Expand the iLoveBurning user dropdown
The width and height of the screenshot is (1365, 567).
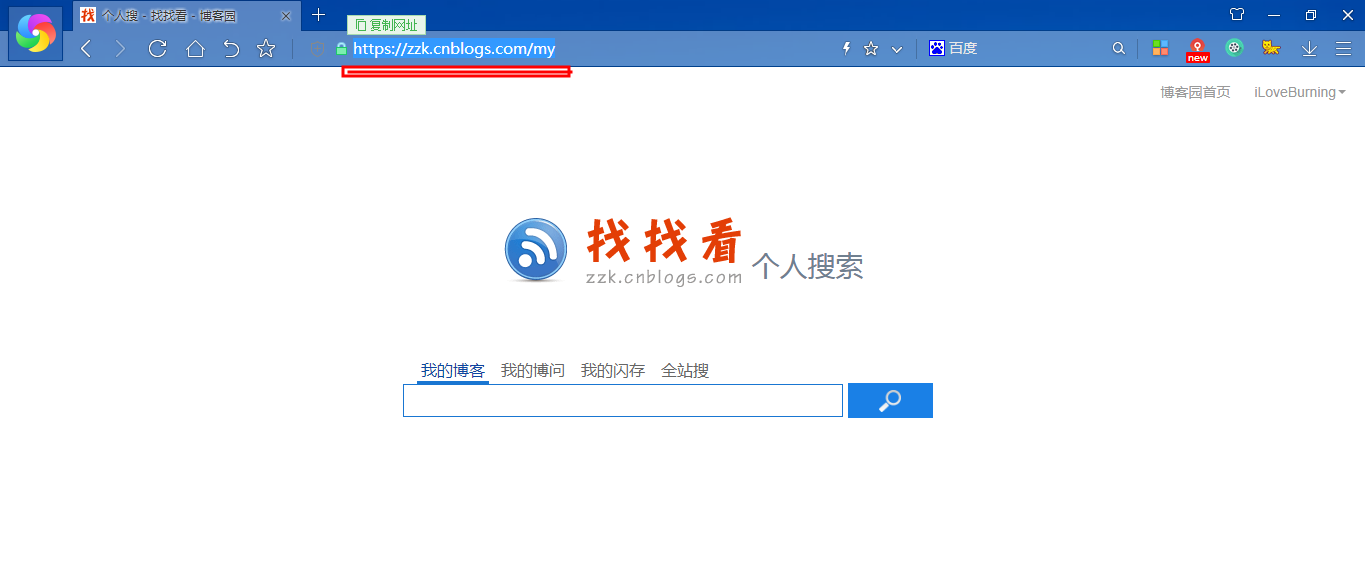[1300, 92]
